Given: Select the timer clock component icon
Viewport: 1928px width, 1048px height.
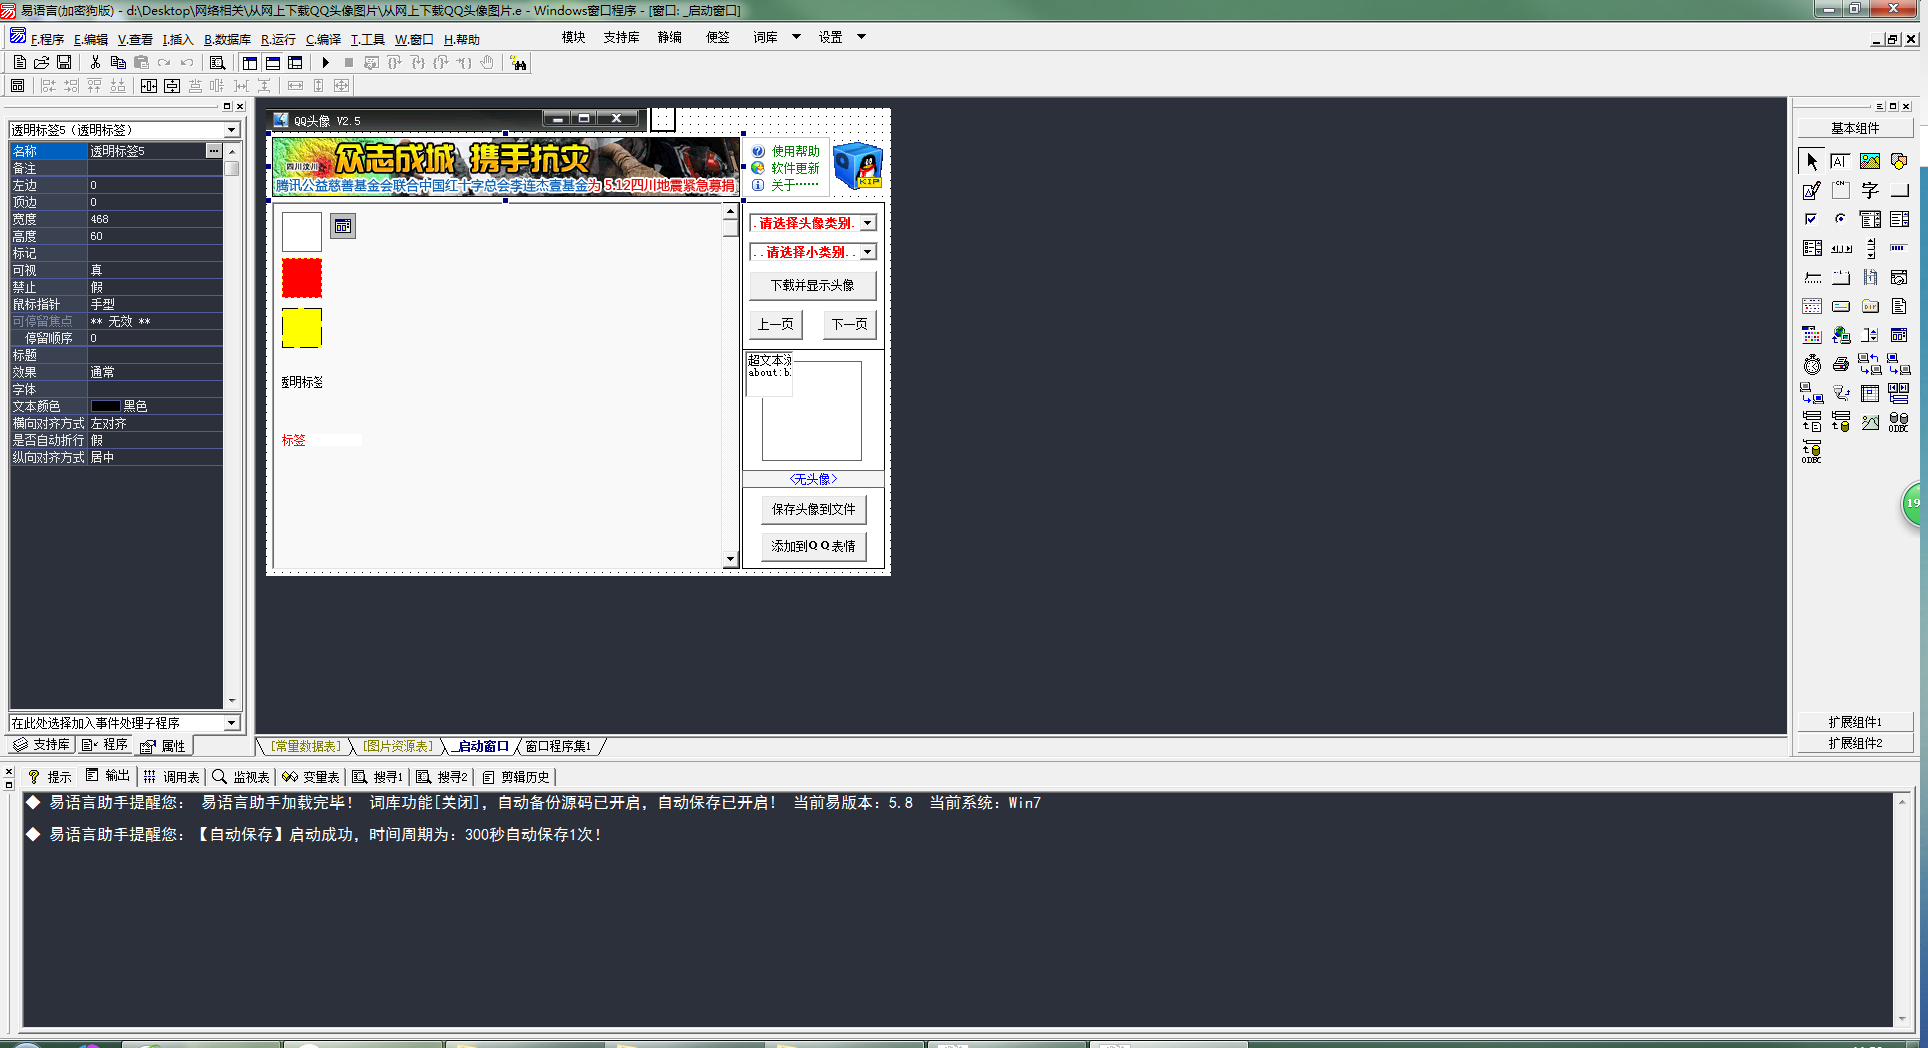Looking at the screenshot, I should 1812,365.
